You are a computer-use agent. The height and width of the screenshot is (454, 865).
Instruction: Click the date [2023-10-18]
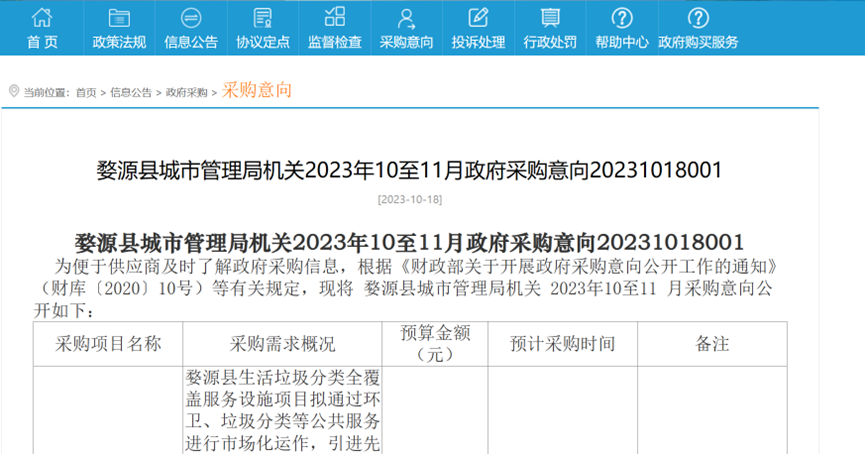[410, 199]
